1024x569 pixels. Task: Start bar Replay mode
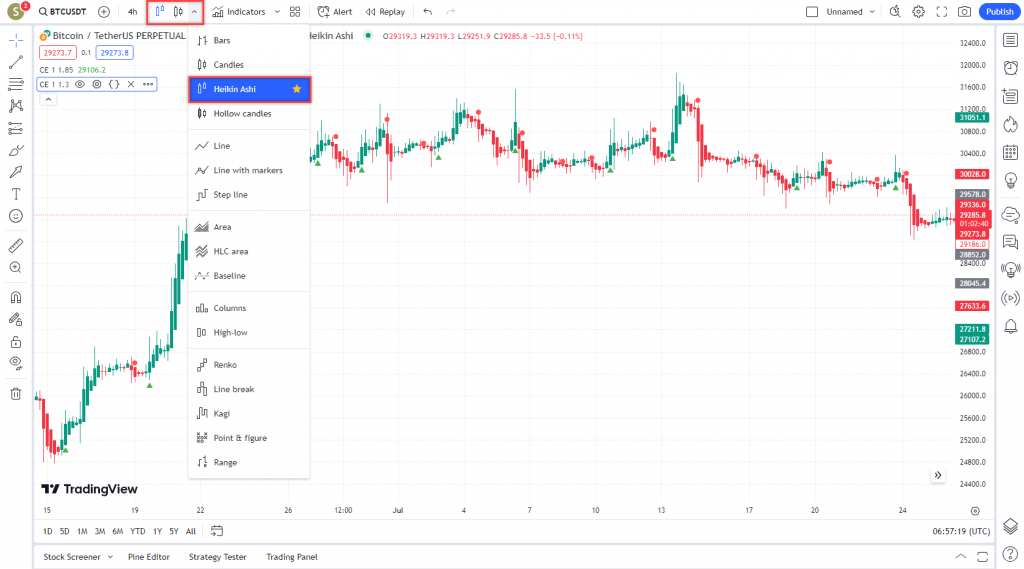click(x=385, y=12)
